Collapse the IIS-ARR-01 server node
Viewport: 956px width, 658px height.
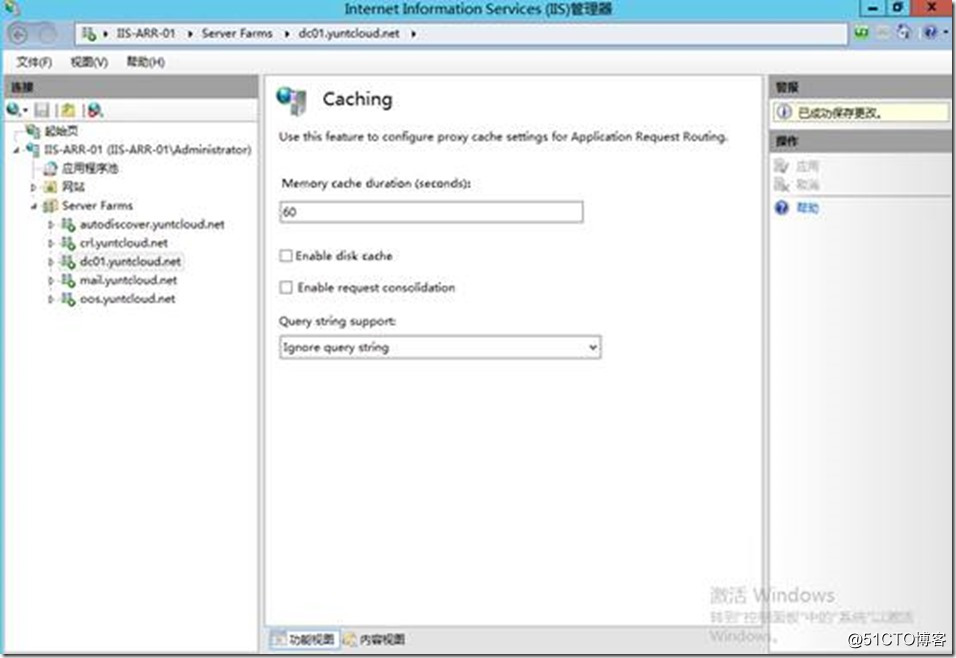coord(16,150)
